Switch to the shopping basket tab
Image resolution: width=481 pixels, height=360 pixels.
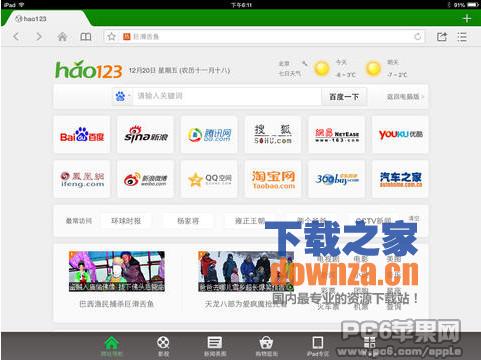point(266,347)
